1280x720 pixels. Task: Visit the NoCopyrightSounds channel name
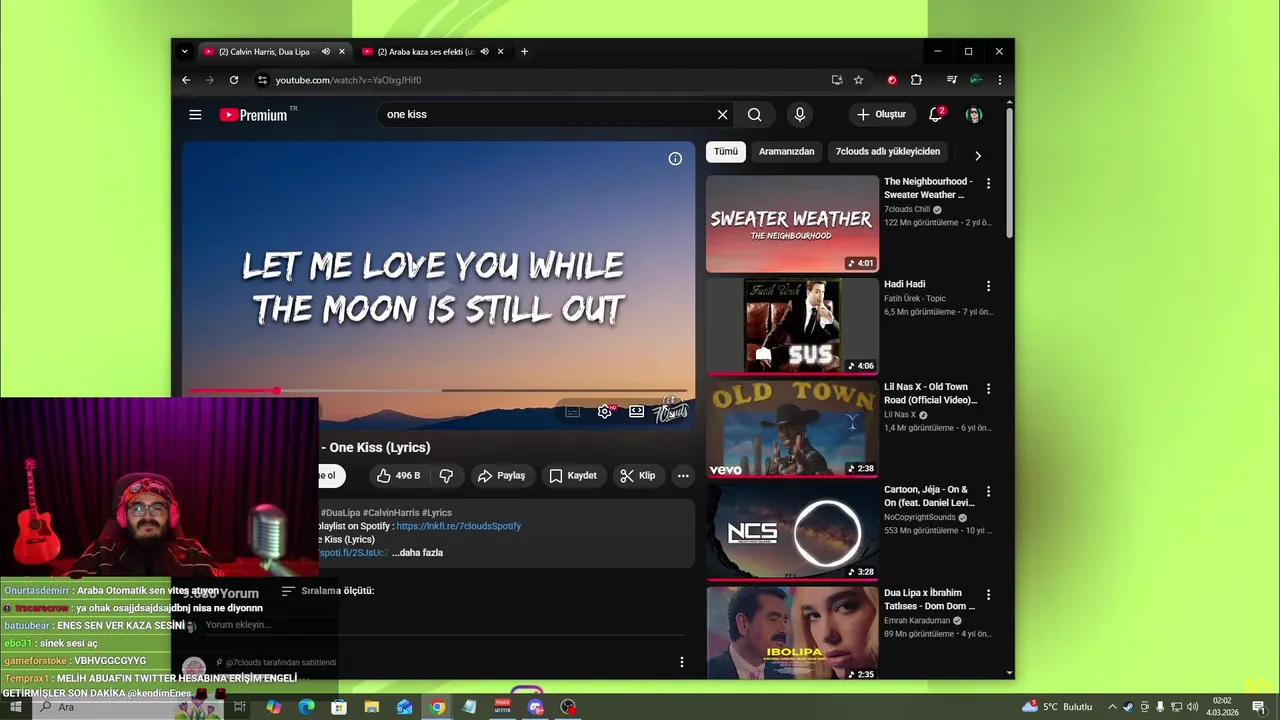(x=919, y=518)
